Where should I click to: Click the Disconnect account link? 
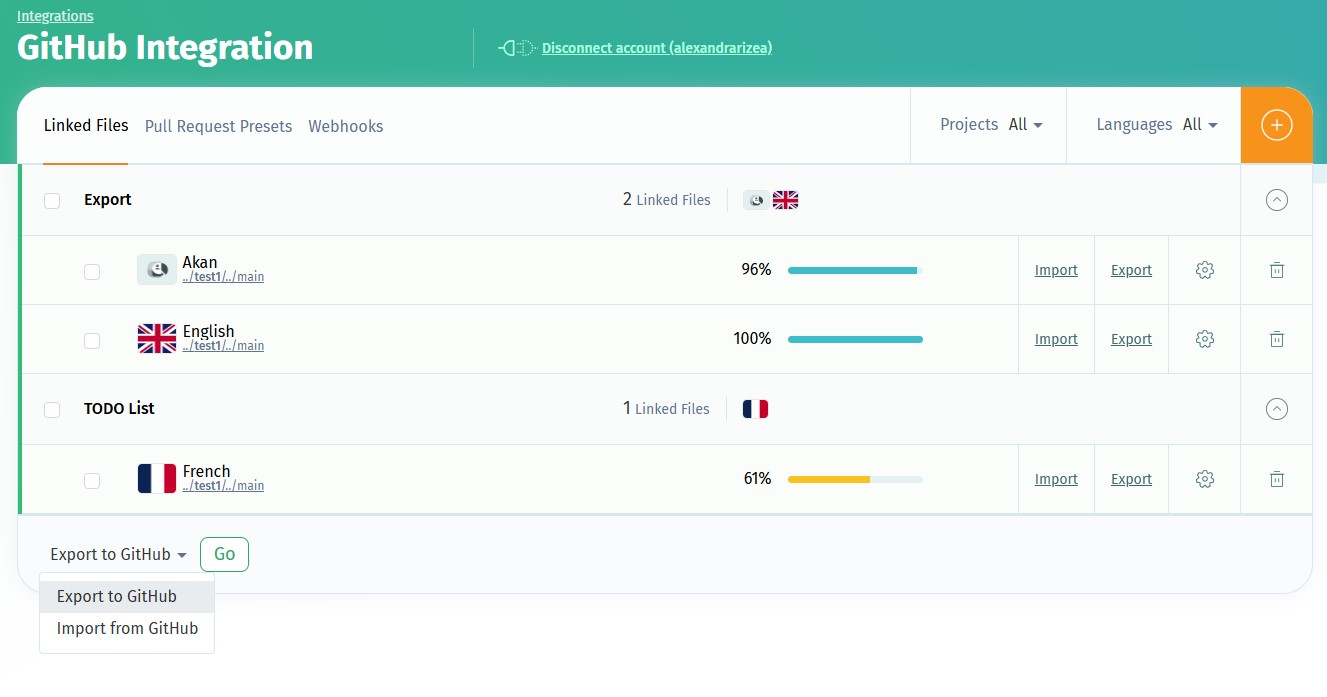point(656,47)
